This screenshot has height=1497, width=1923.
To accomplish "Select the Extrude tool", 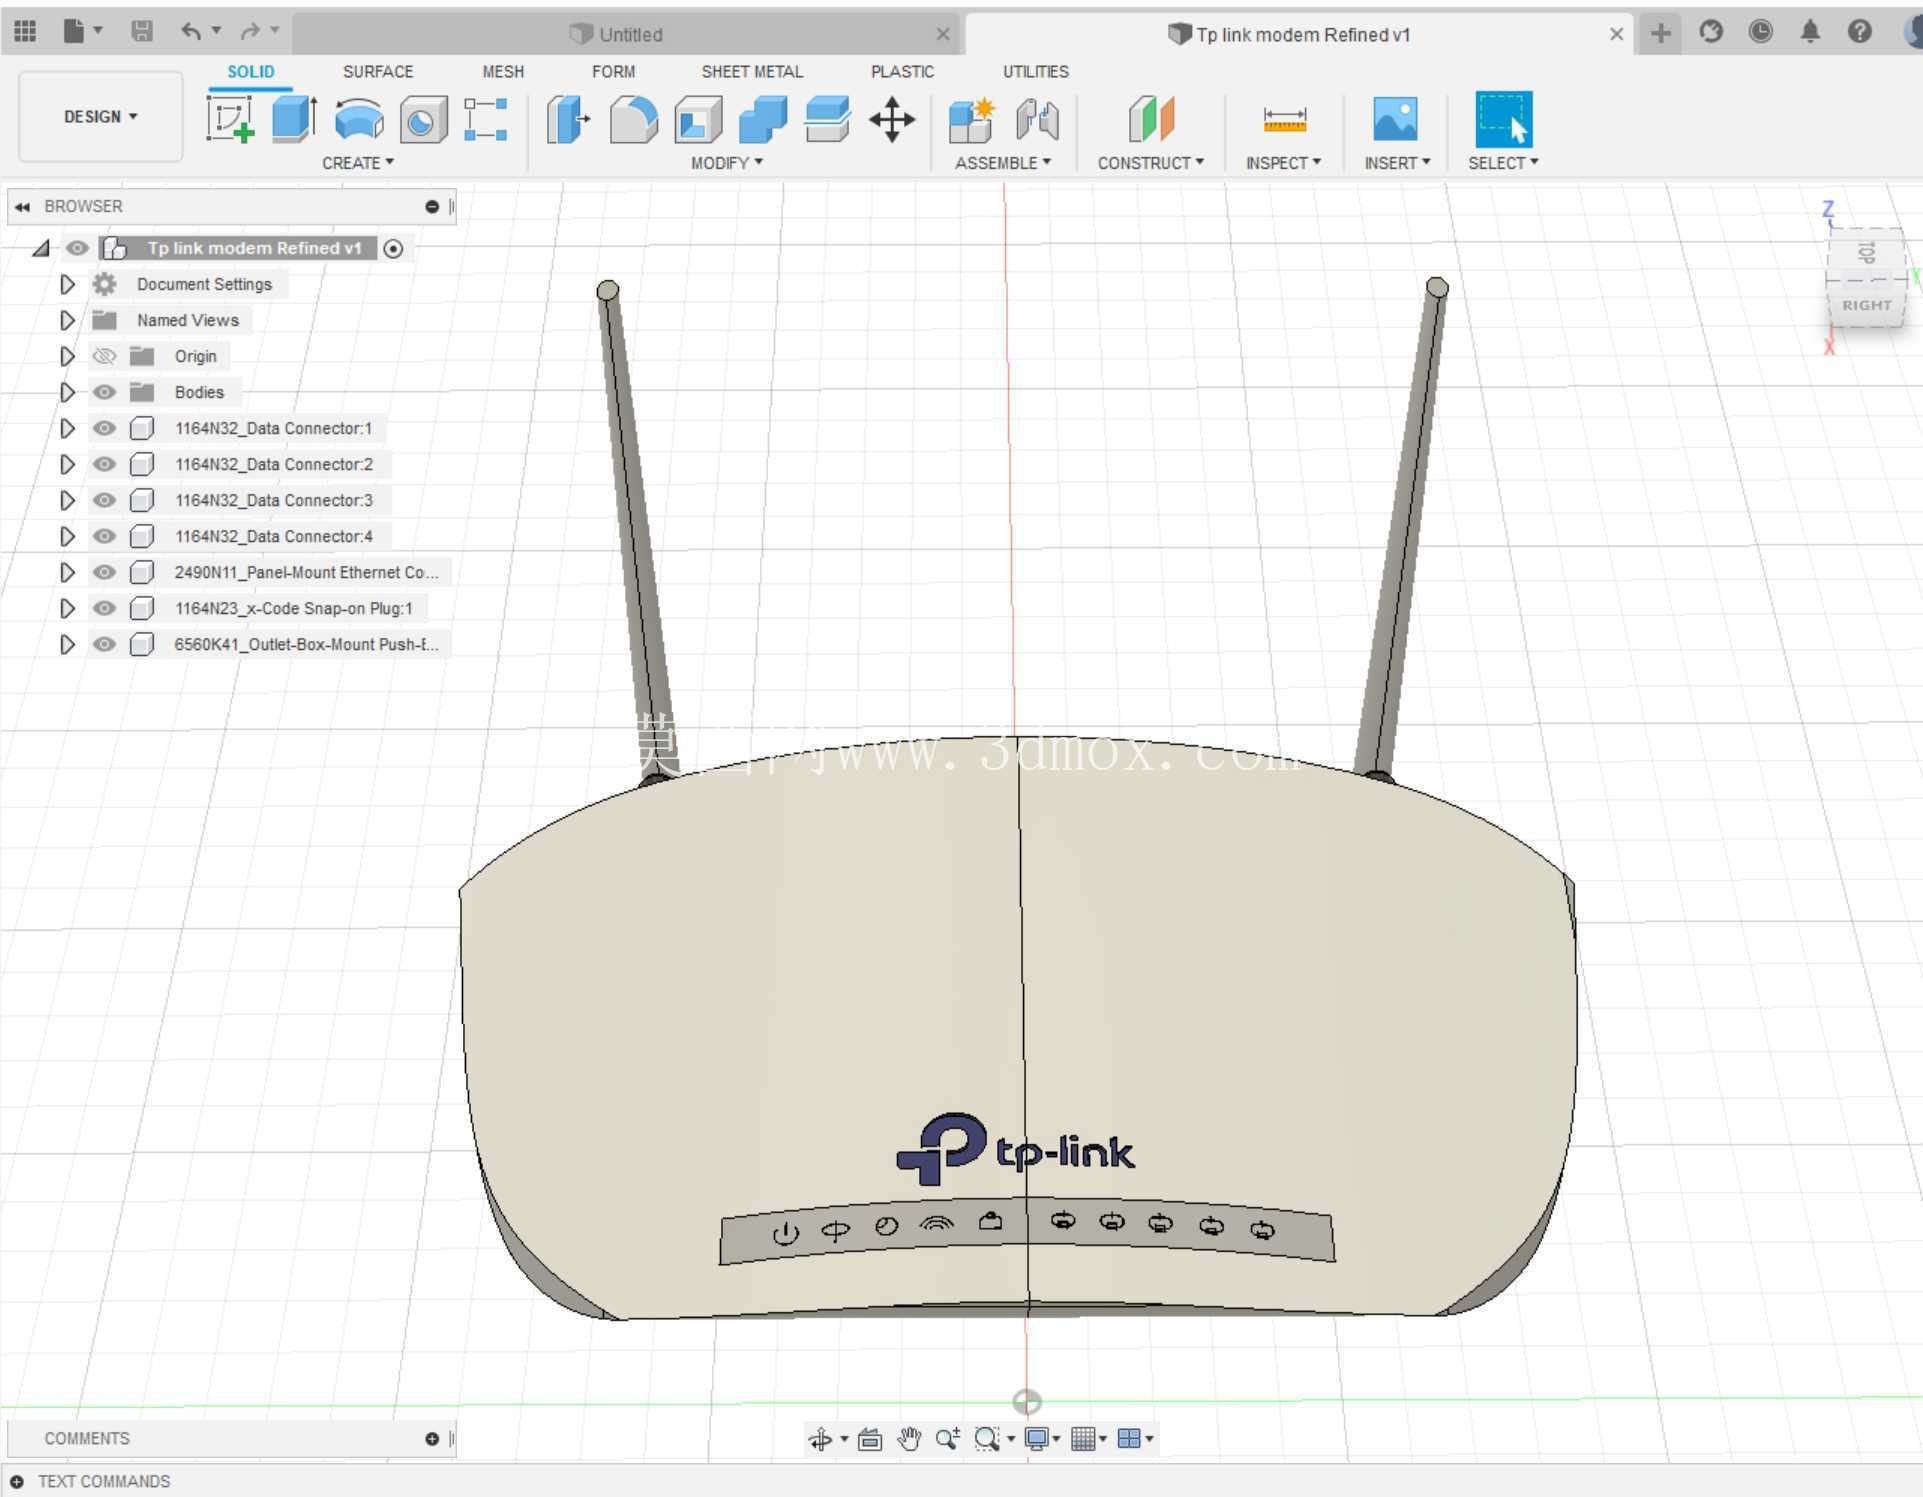I will coord(295,119).
